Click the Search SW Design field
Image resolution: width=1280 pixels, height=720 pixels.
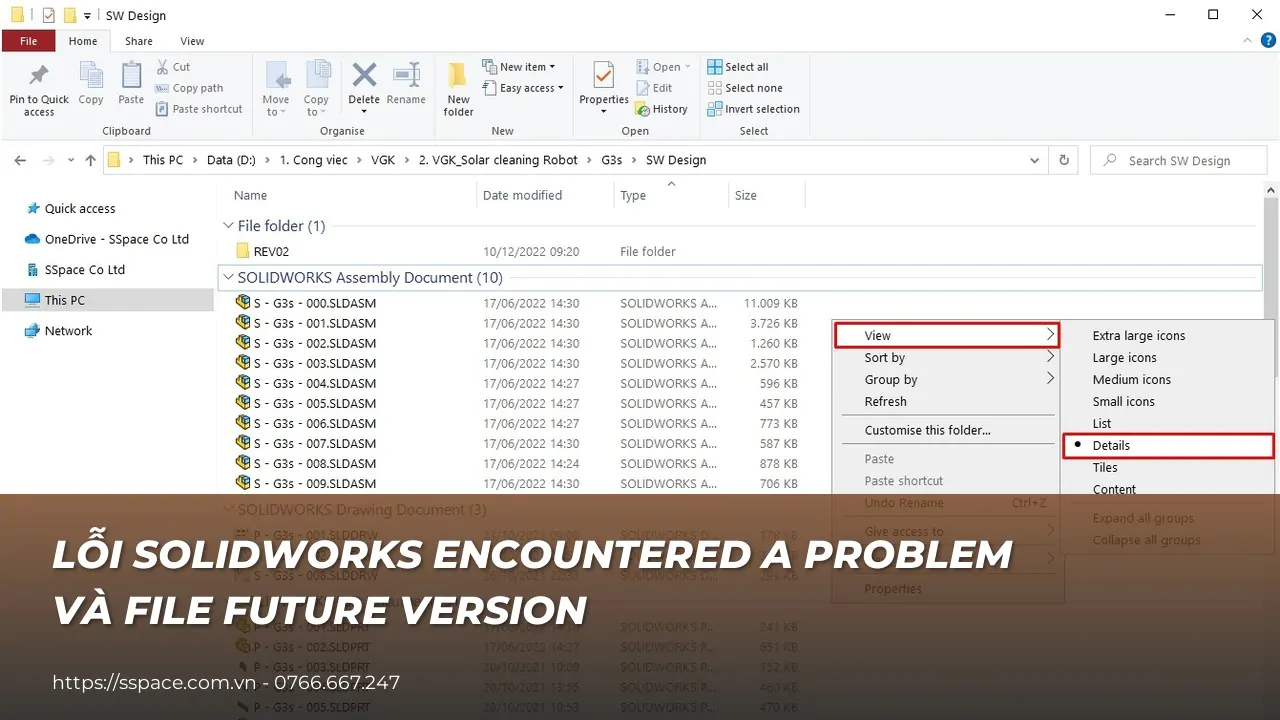coord(1179,160)
